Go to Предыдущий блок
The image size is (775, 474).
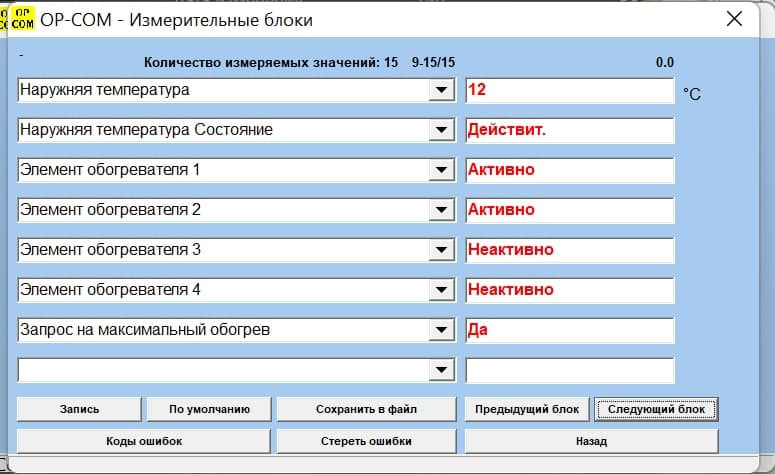click(x=527, y=409)
